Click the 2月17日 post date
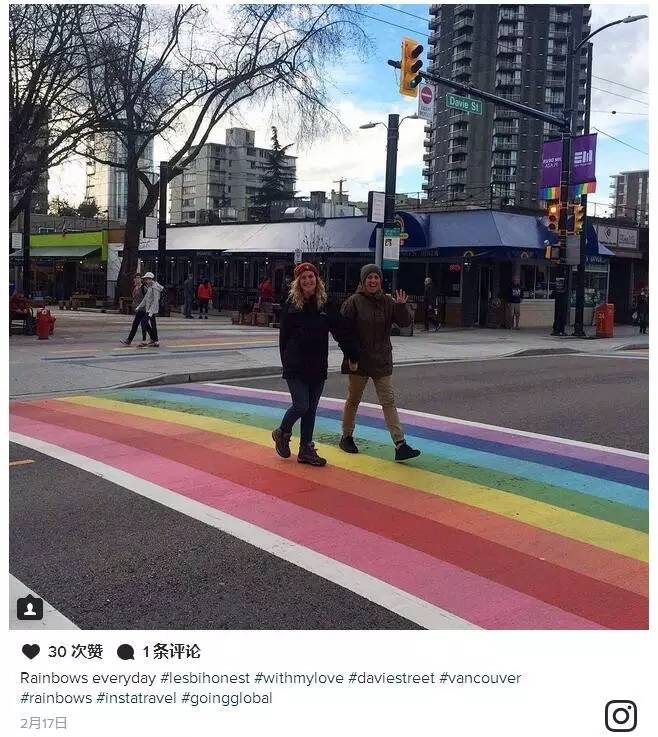Screen dimensions: 658x737 (44, 722)
